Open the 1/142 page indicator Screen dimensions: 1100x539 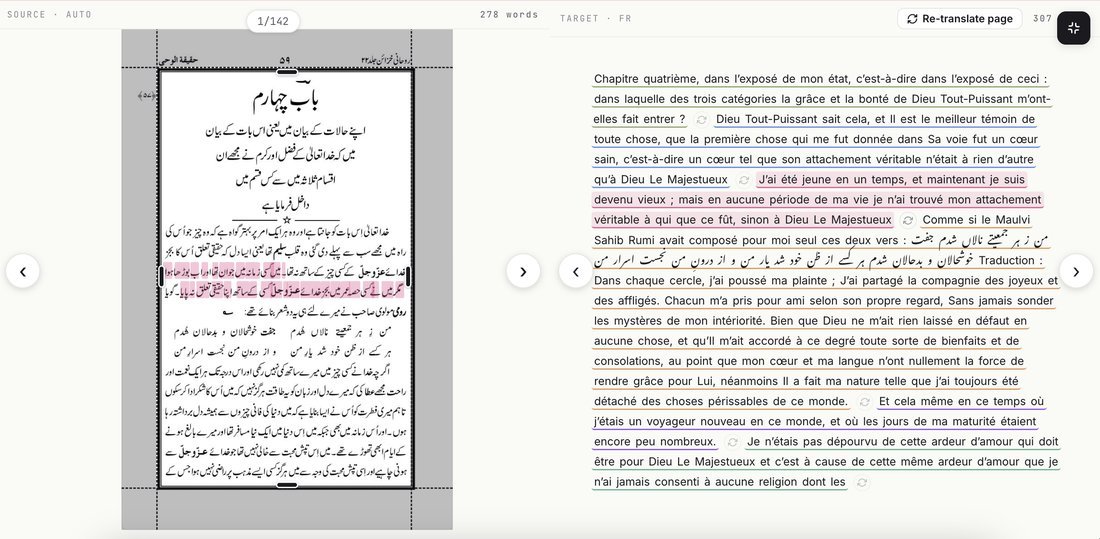coord(273,21)
